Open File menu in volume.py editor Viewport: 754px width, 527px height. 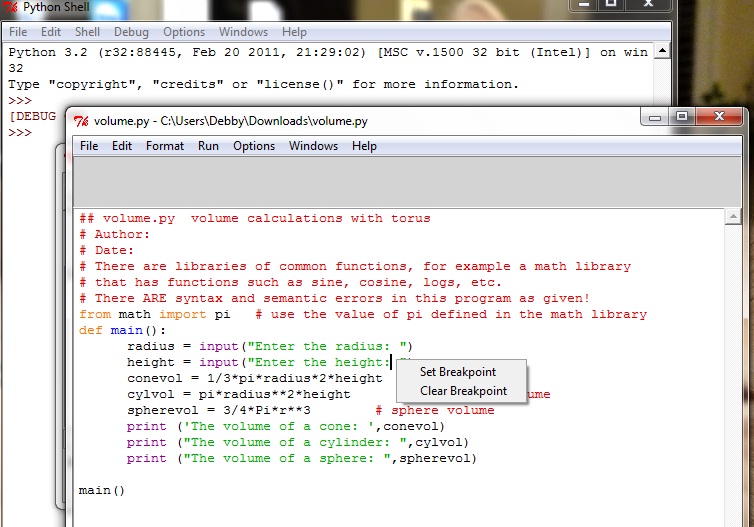pyautogui.click(x=89, y=146)
